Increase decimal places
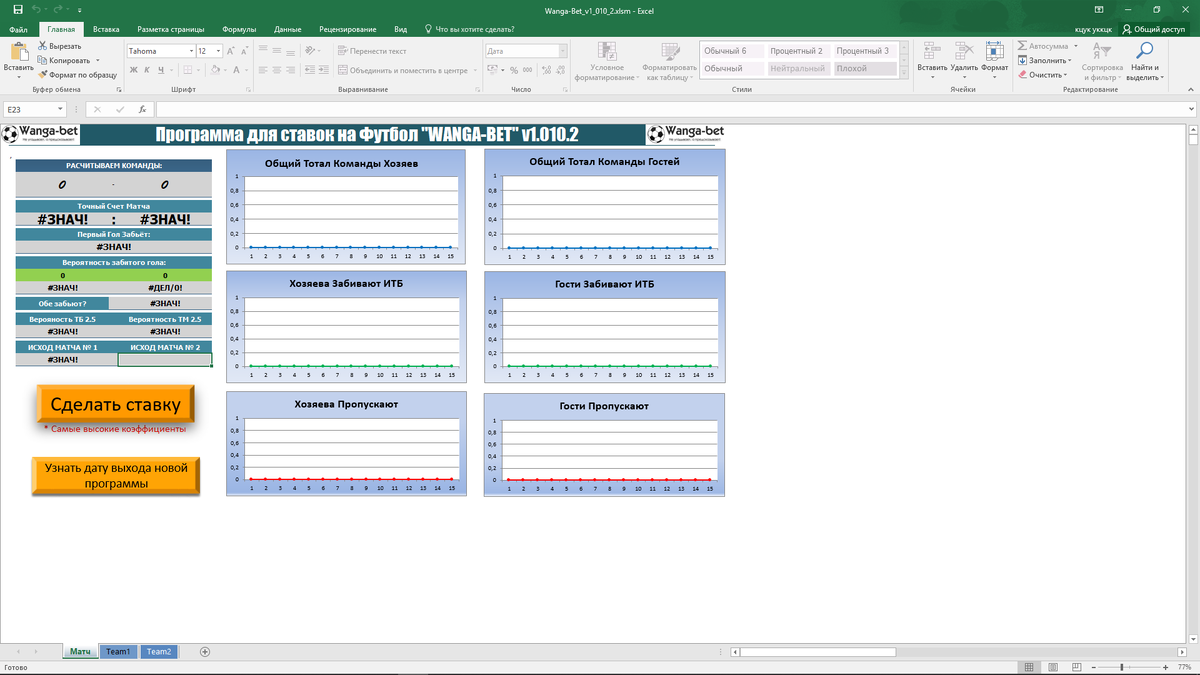 point(545,70)
